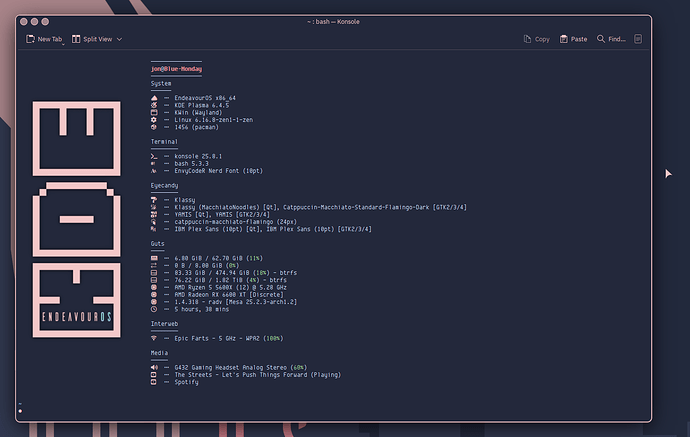Screen dimensions: 690x437
Task: Click the bash 5.3.3 line
Action: point(191,163)
